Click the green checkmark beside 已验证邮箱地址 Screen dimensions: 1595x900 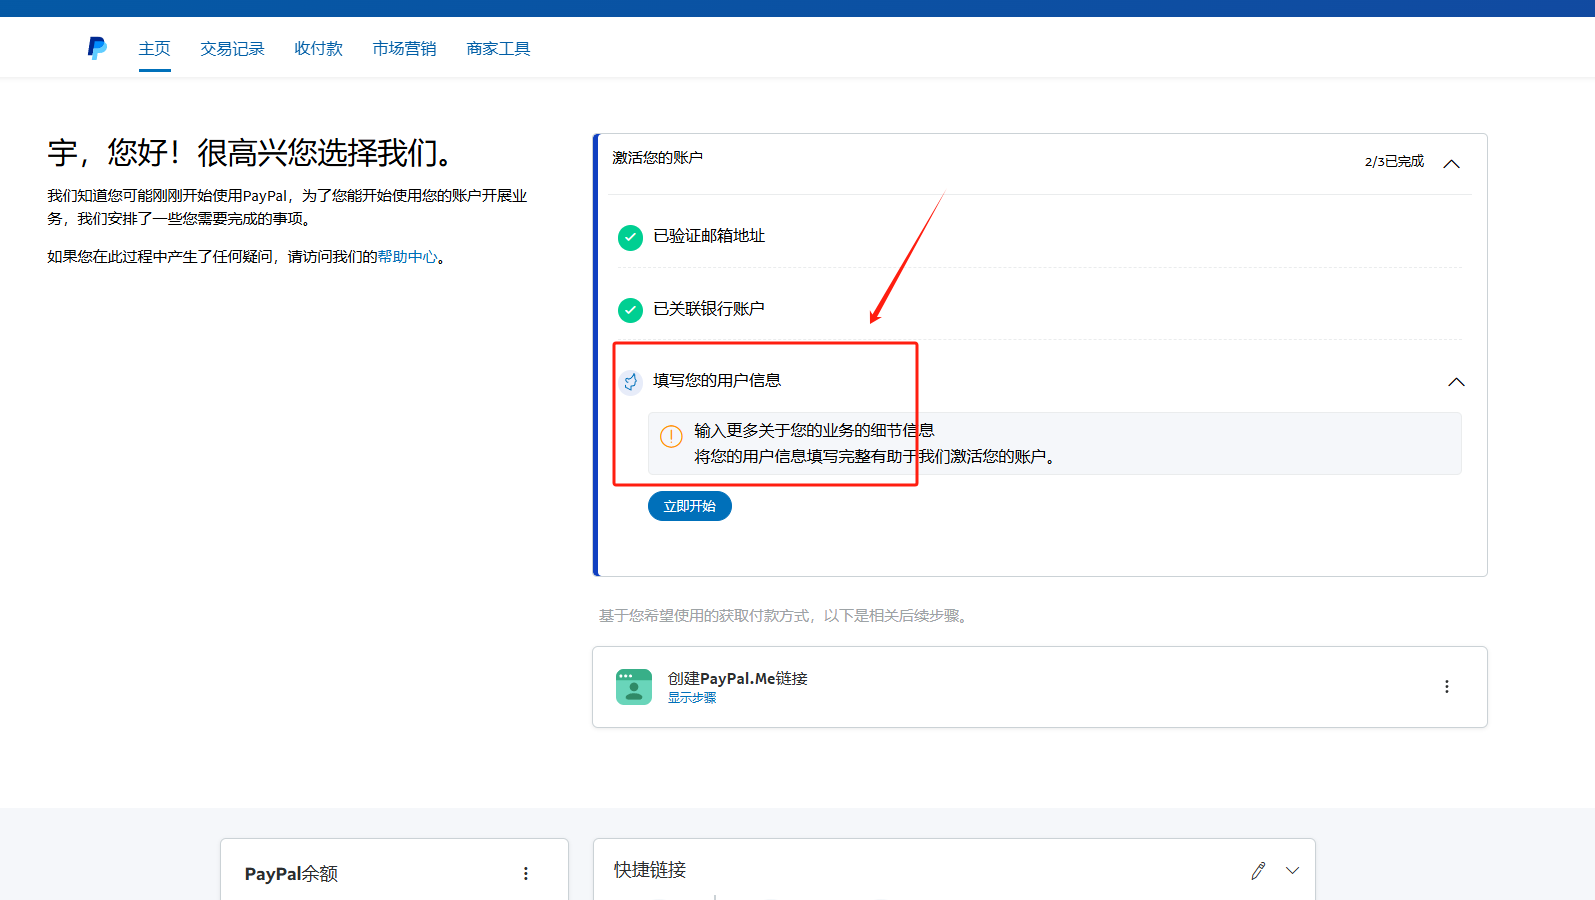[x=630, y=237]
